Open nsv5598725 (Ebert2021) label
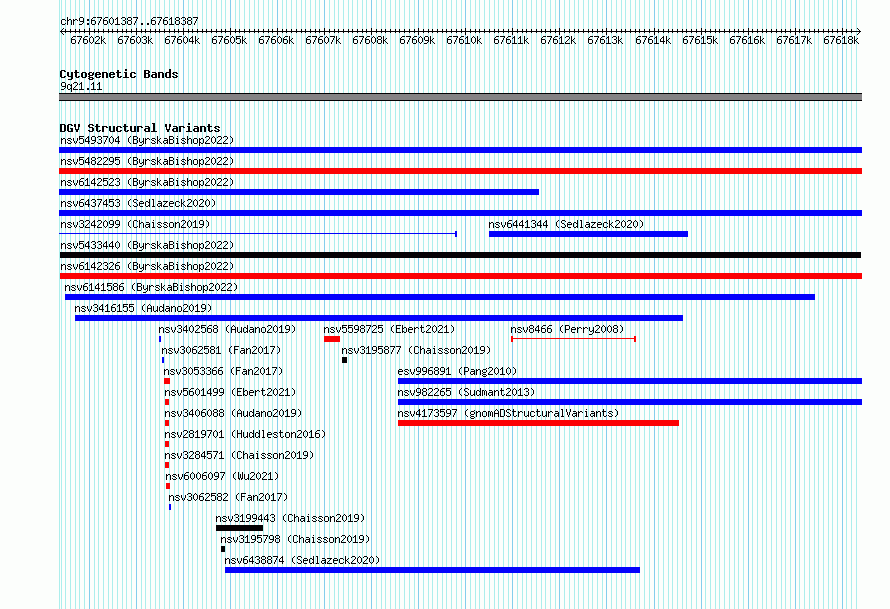Screen dimensions: 890x609 389,329
